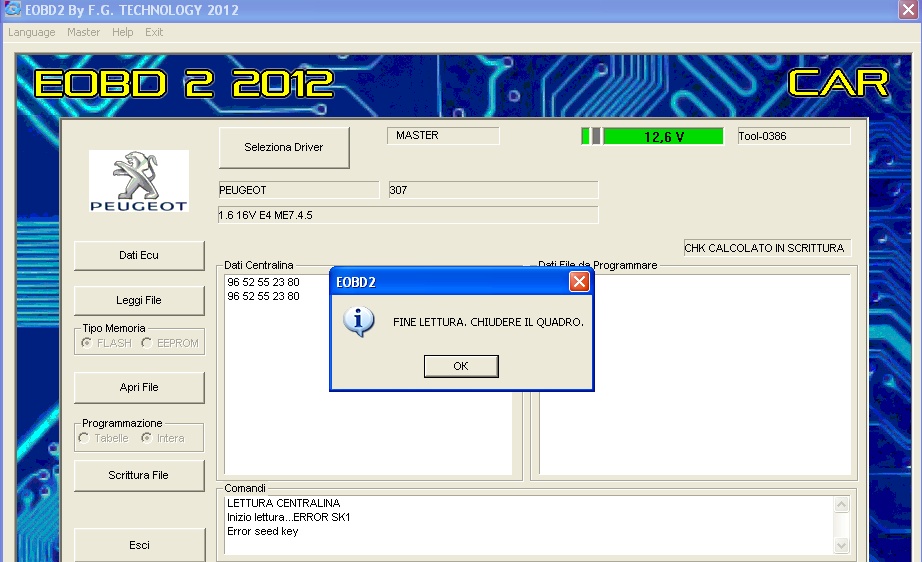
Task: Click the Leggi File button
Action: (x=139, y=300)
